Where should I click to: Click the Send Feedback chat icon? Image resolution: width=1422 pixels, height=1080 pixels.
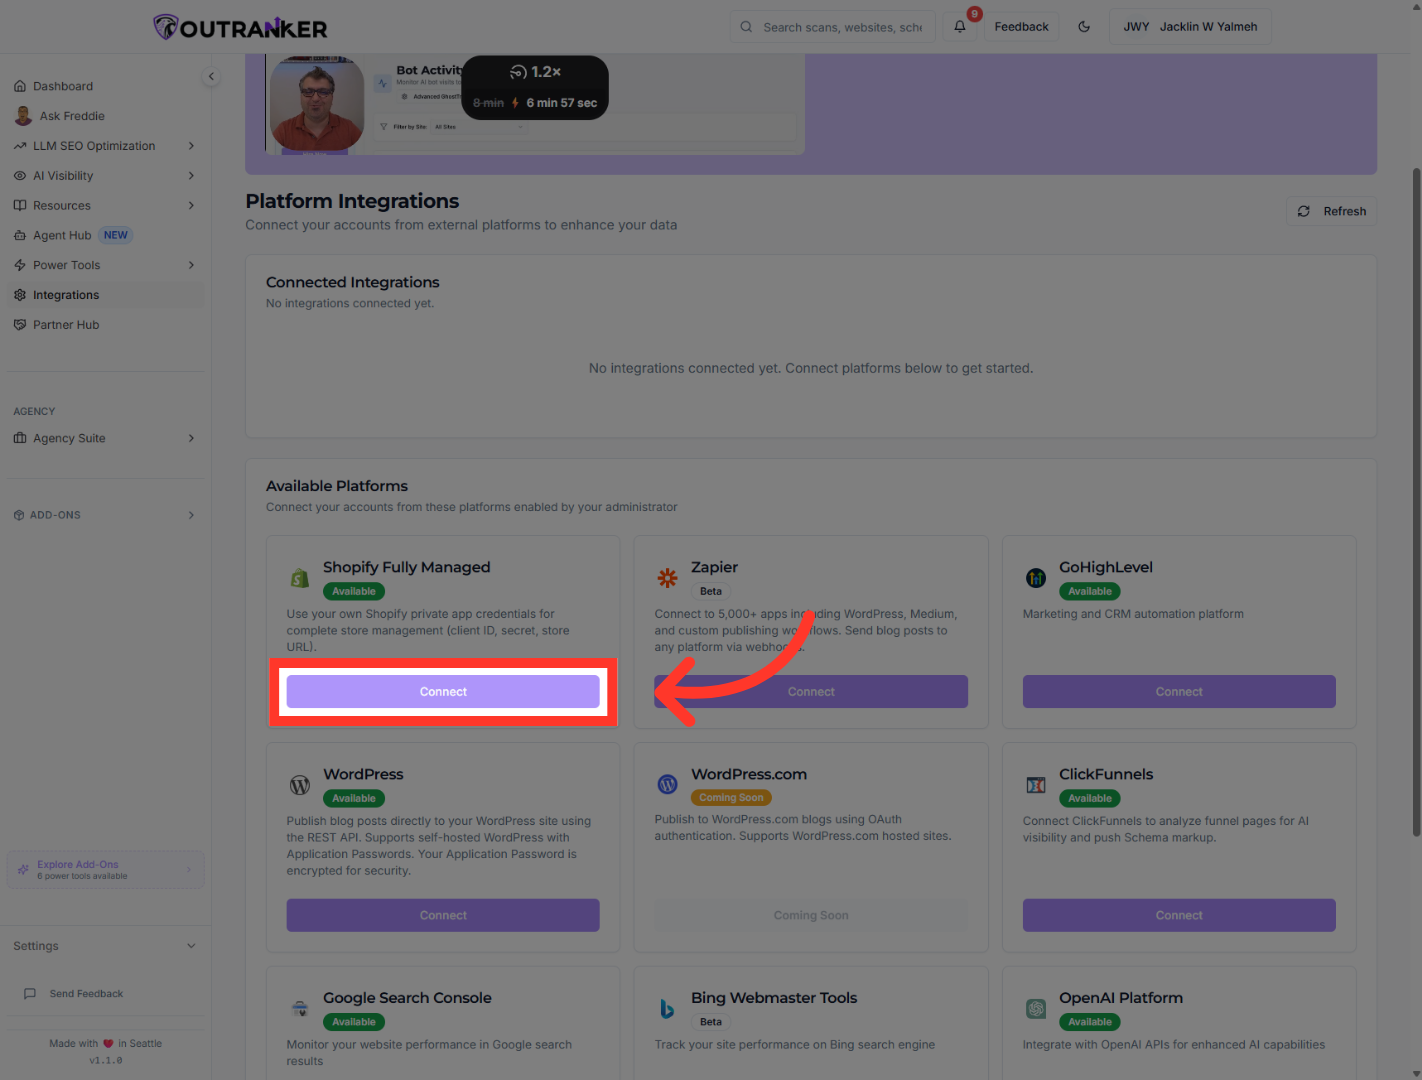click(x=30, y=994)
